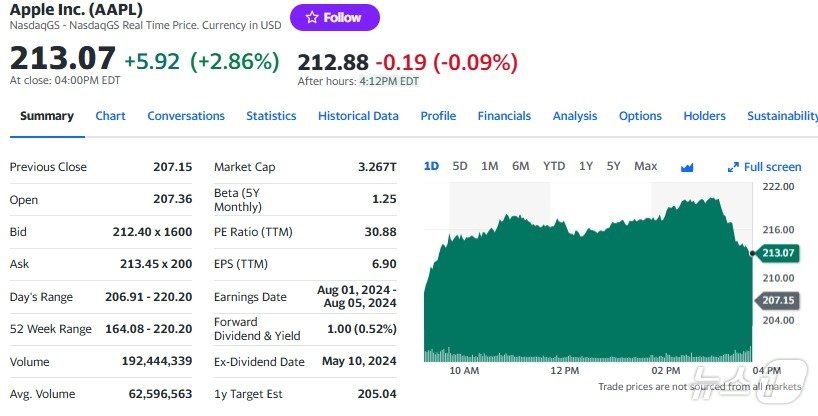Click the star Follow button
Screen dimensions: 818x416
click(x=334, y=17)
